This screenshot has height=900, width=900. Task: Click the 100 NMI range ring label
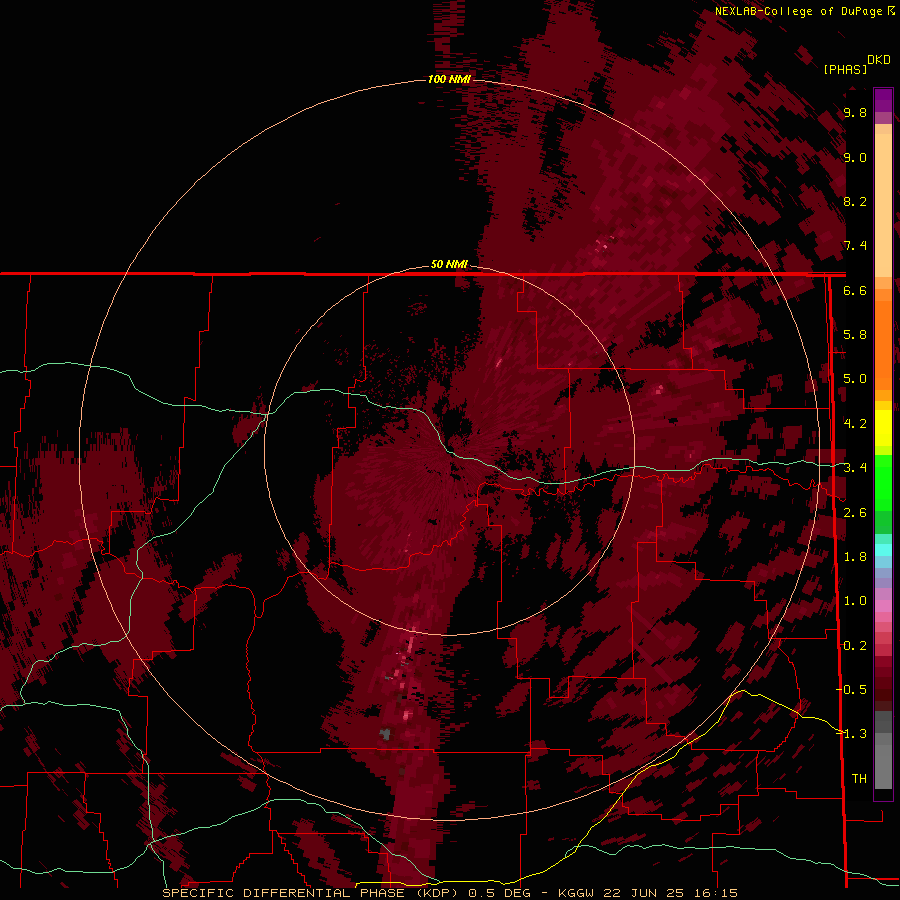449,79
